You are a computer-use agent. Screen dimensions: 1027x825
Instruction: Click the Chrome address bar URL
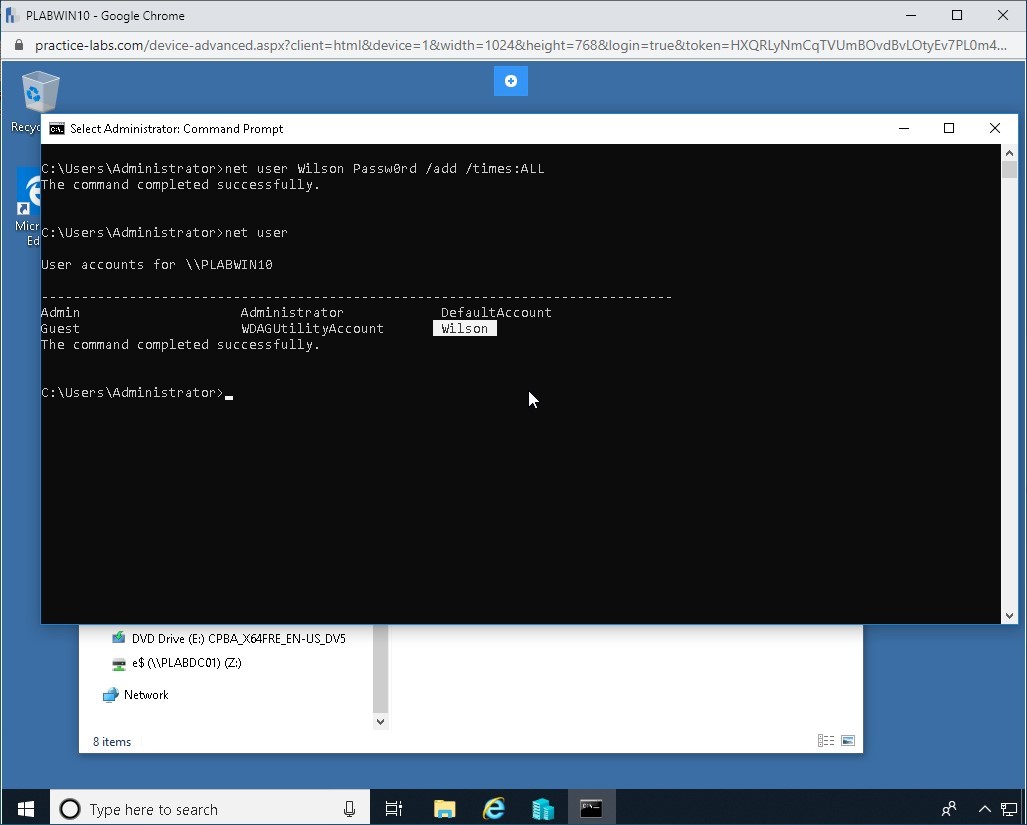tap(521, 45)
